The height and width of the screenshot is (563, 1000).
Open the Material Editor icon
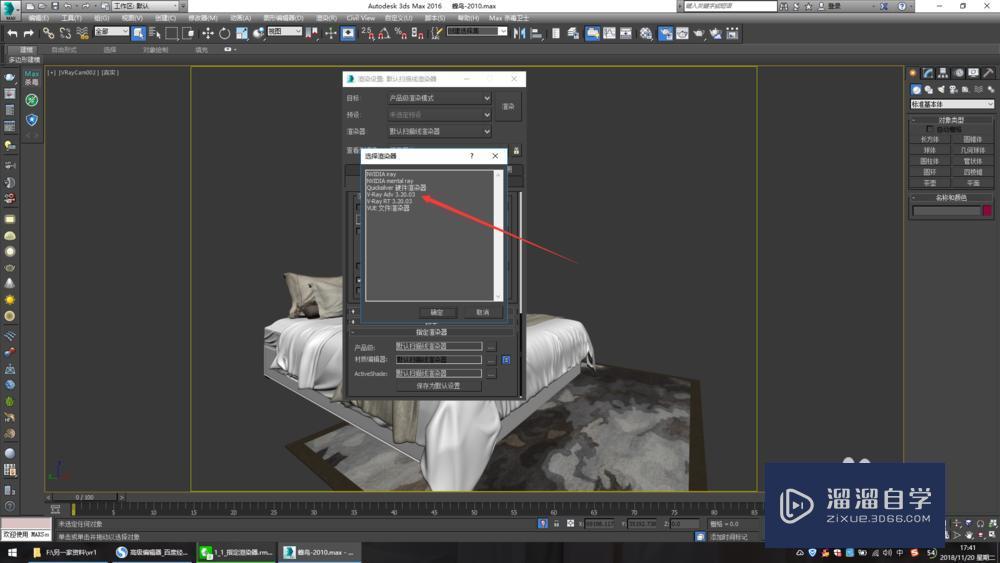click(x=646, y=33)
